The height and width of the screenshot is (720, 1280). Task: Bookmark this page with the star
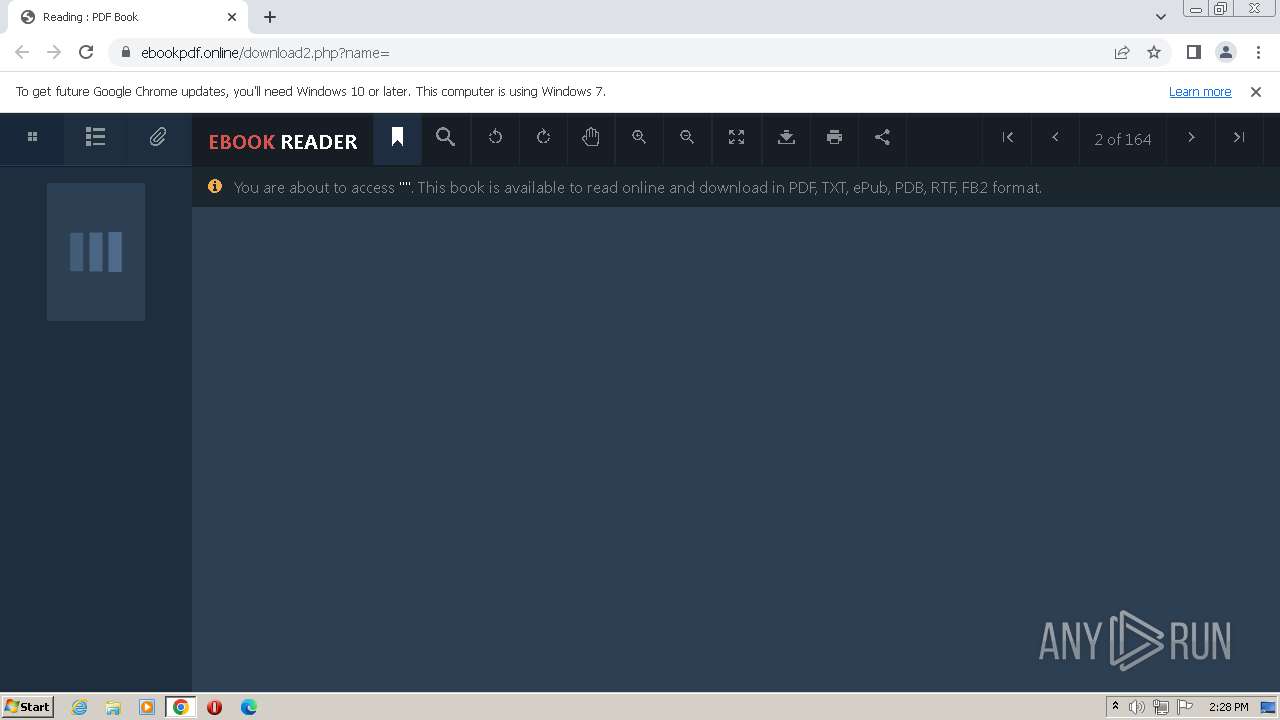[1154, 52]
